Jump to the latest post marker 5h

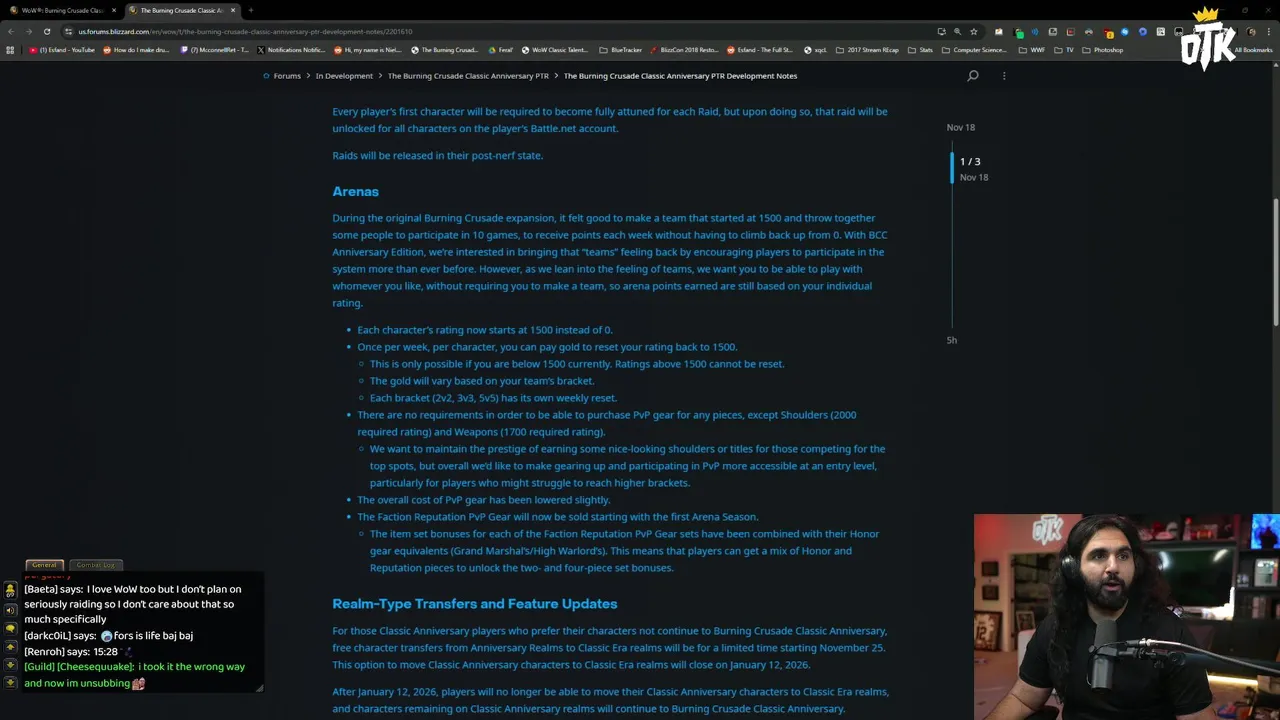tap(952, 340)
